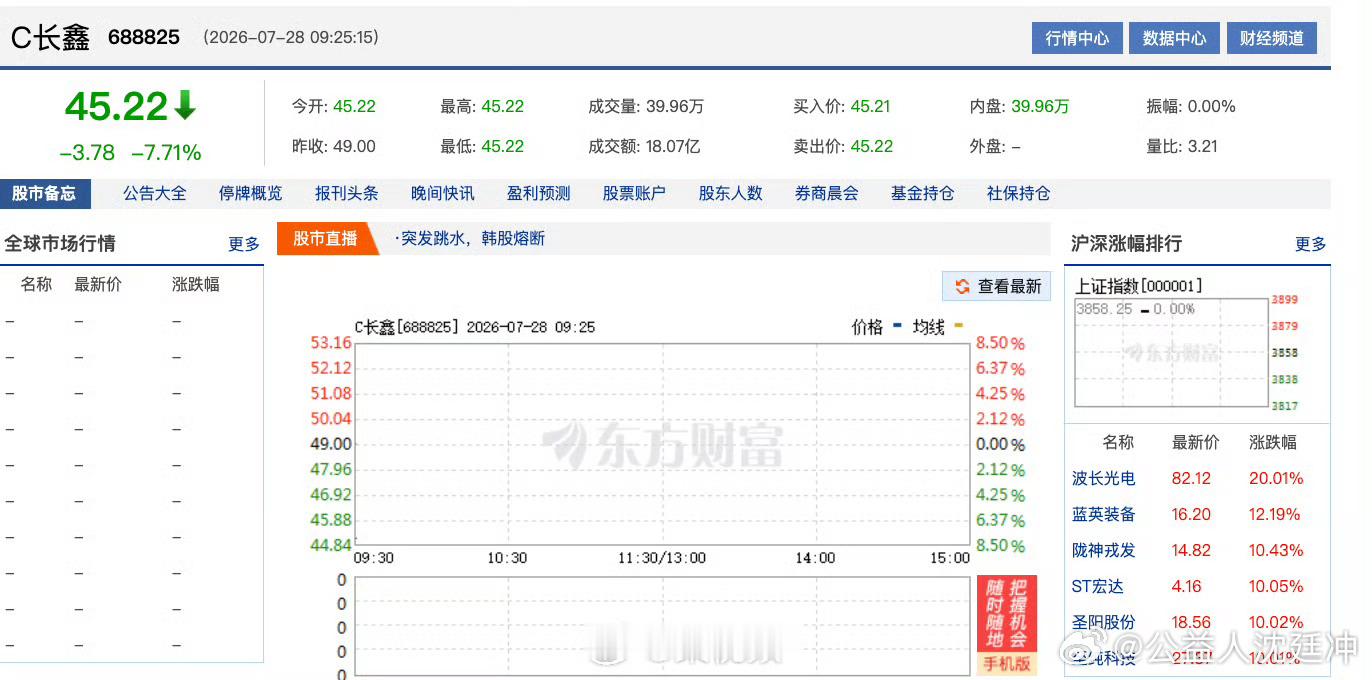Open the 圣阳股份 stock link
Viewport: 1372px width, 680px height.
coord(1104,622)
